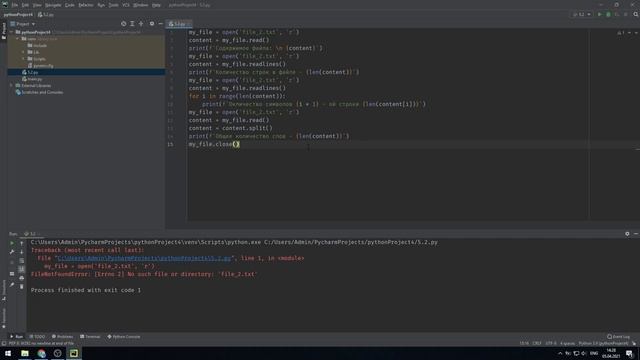
Task: Click the green Run button in toolbar
Action: pos(600,14)
